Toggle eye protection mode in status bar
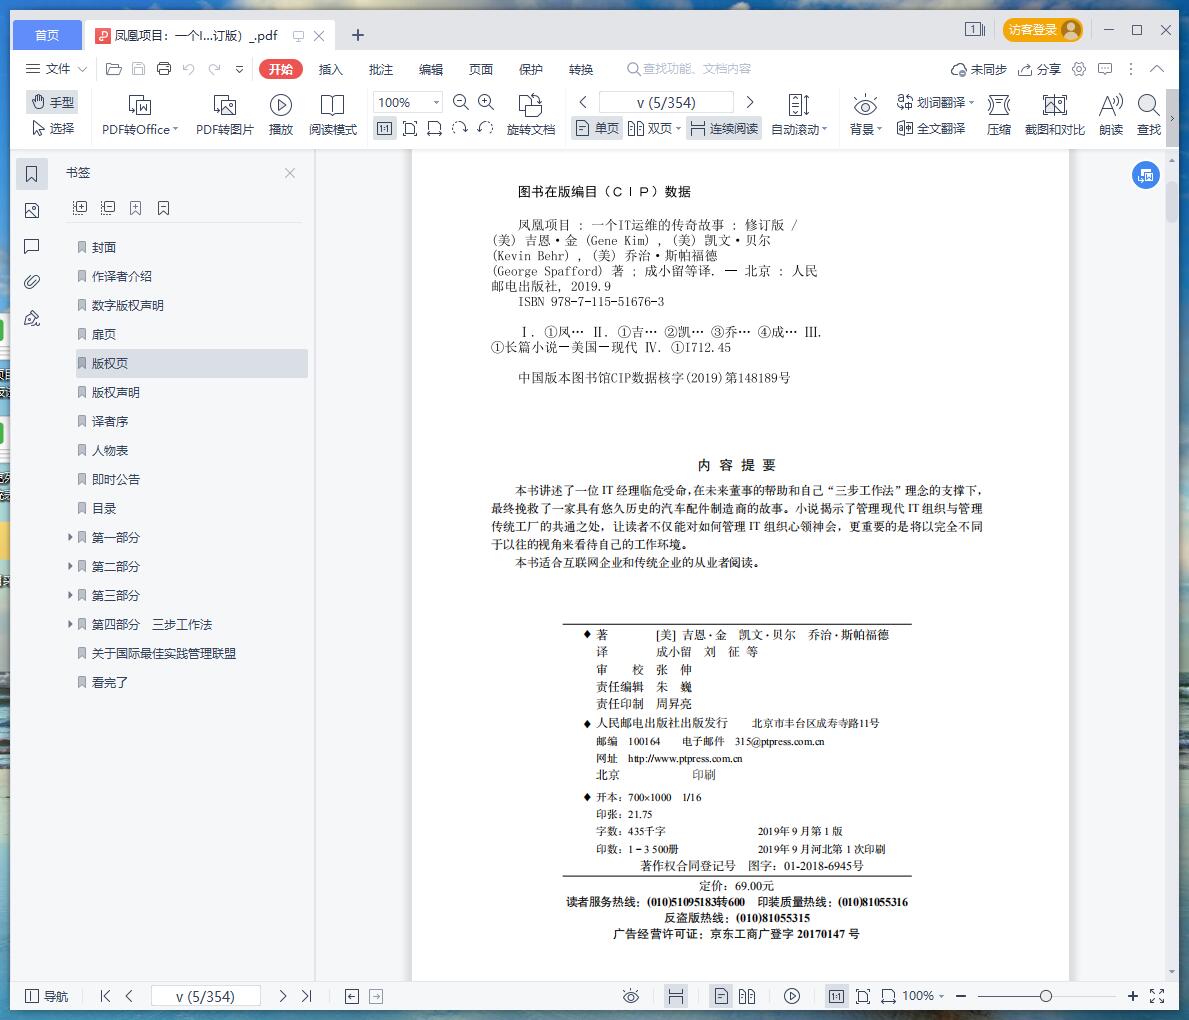This screenshot has width=1189, height=1020. point(631,996)
